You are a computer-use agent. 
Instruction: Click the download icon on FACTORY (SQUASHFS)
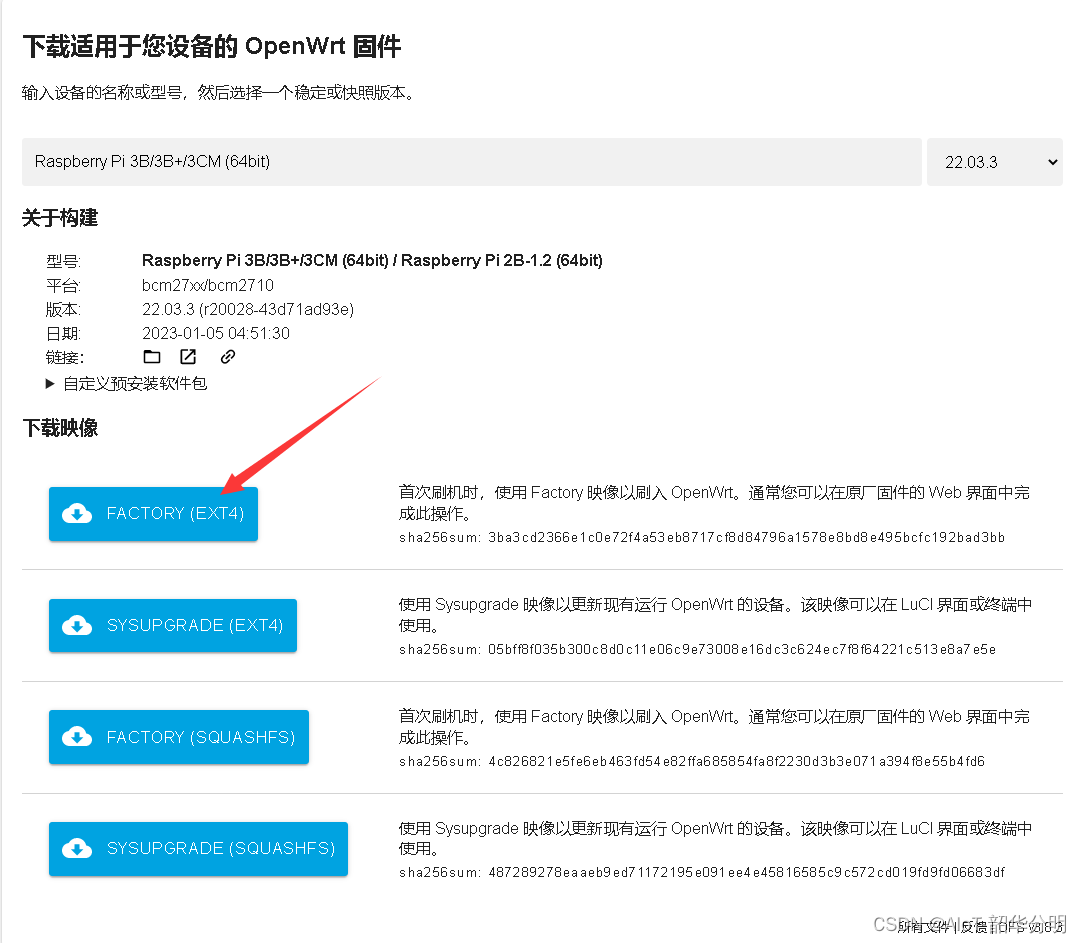click(78, 736)
